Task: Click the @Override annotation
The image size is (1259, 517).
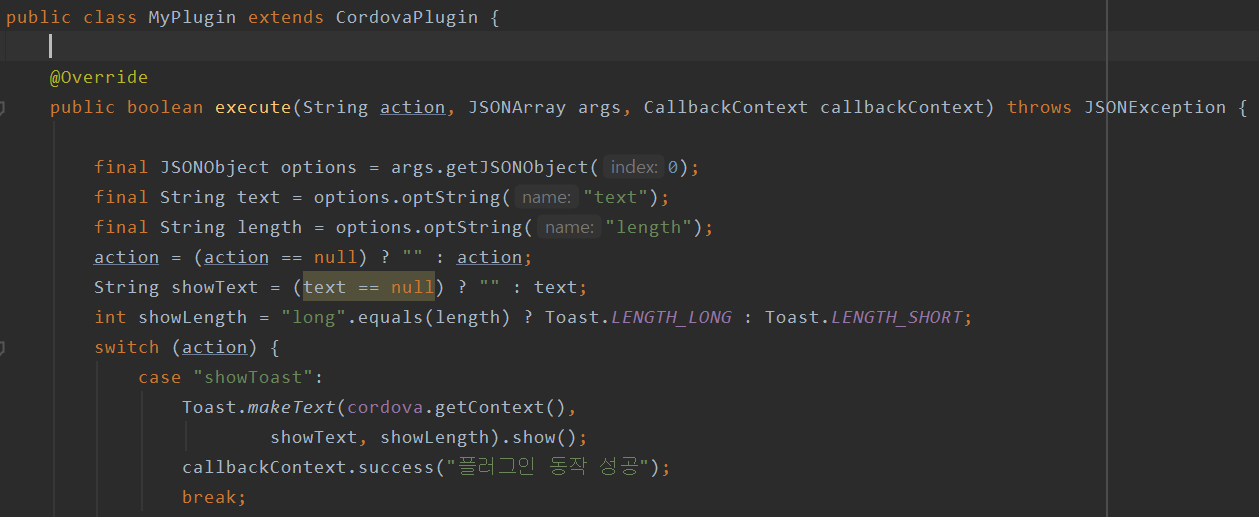Action: pyautogui.click(x=99, y=77)
